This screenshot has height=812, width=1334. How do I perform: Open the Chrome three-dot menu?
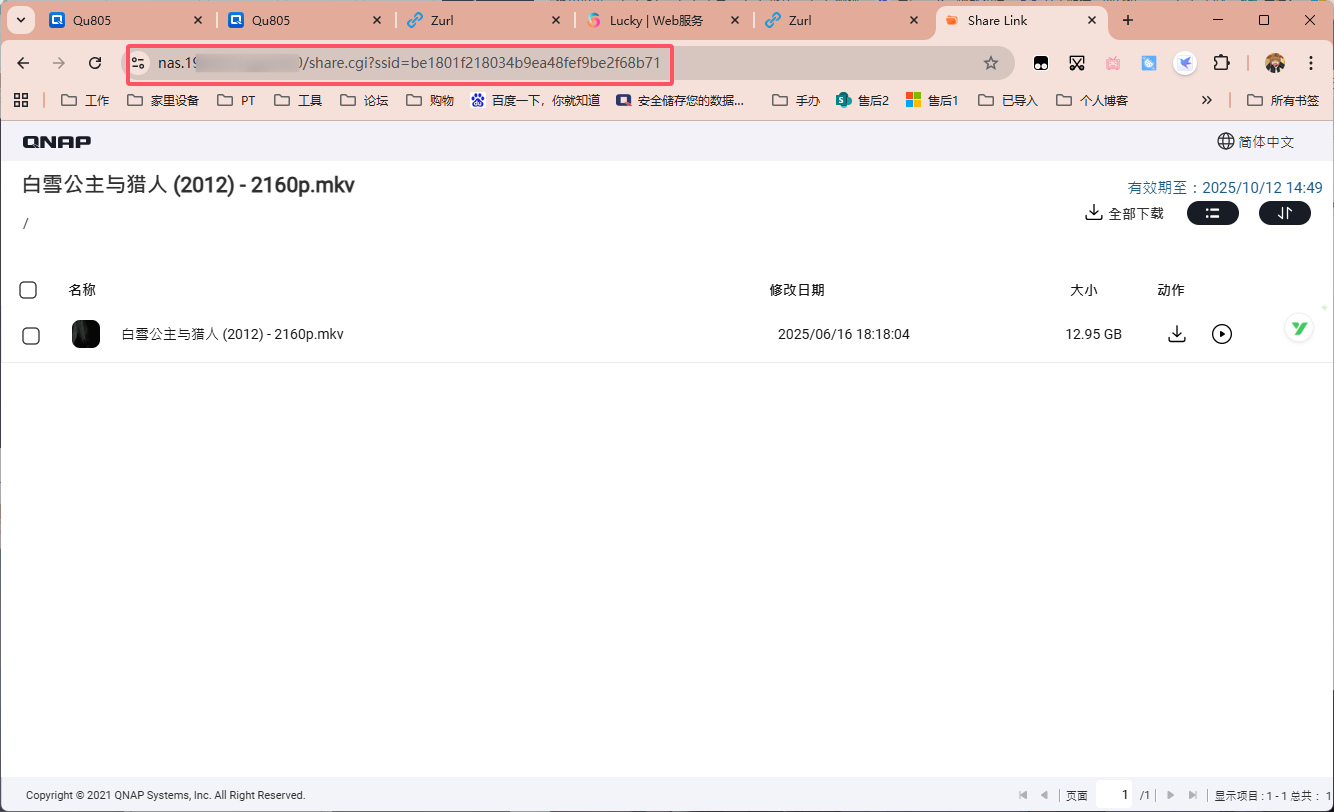[1311, 62]
